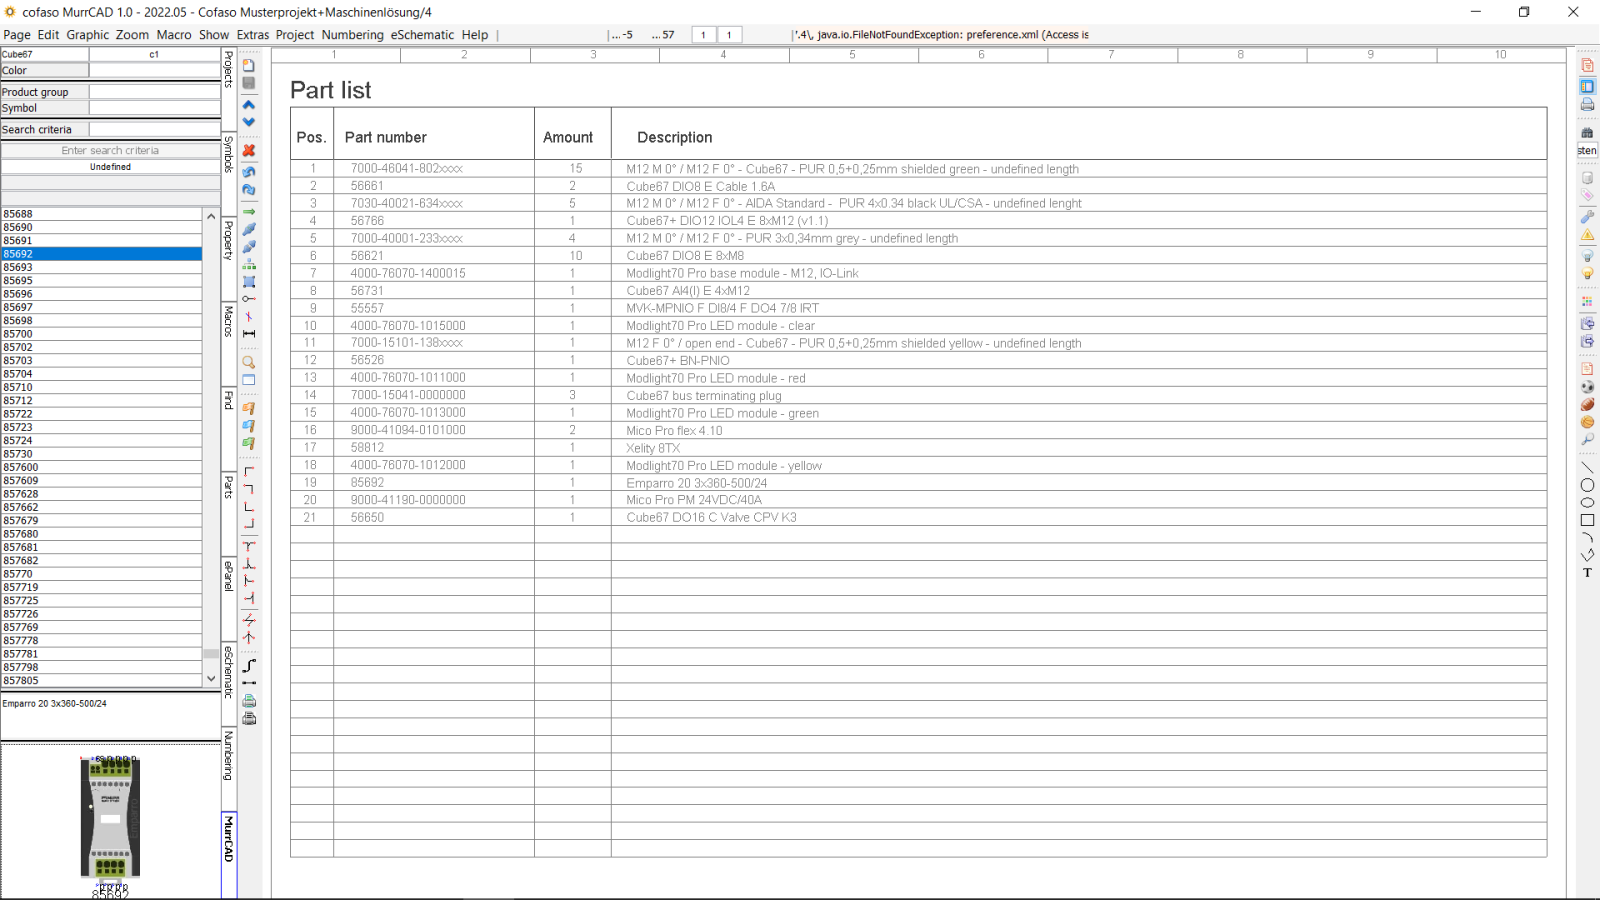Open the Extras menu
Viewport: 1600px width, 900px height.
(253, 35)
